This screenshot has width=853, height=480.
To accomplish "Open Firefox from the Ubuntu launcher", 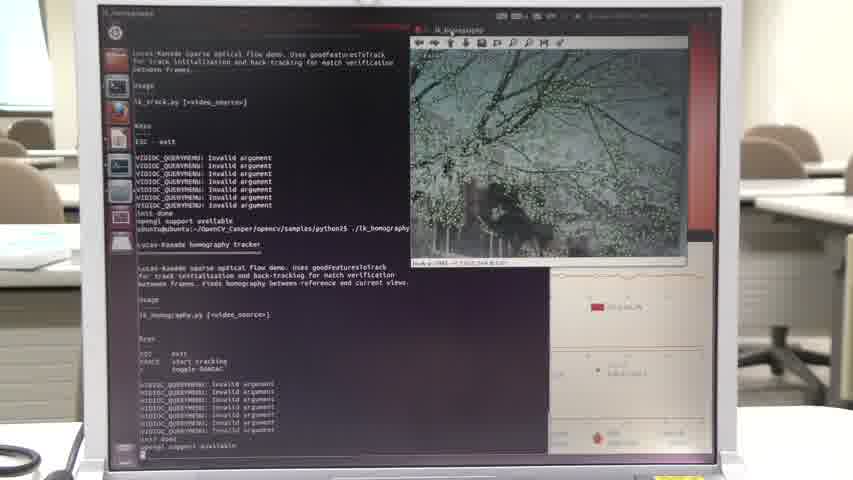I will [x=119, y=112].
